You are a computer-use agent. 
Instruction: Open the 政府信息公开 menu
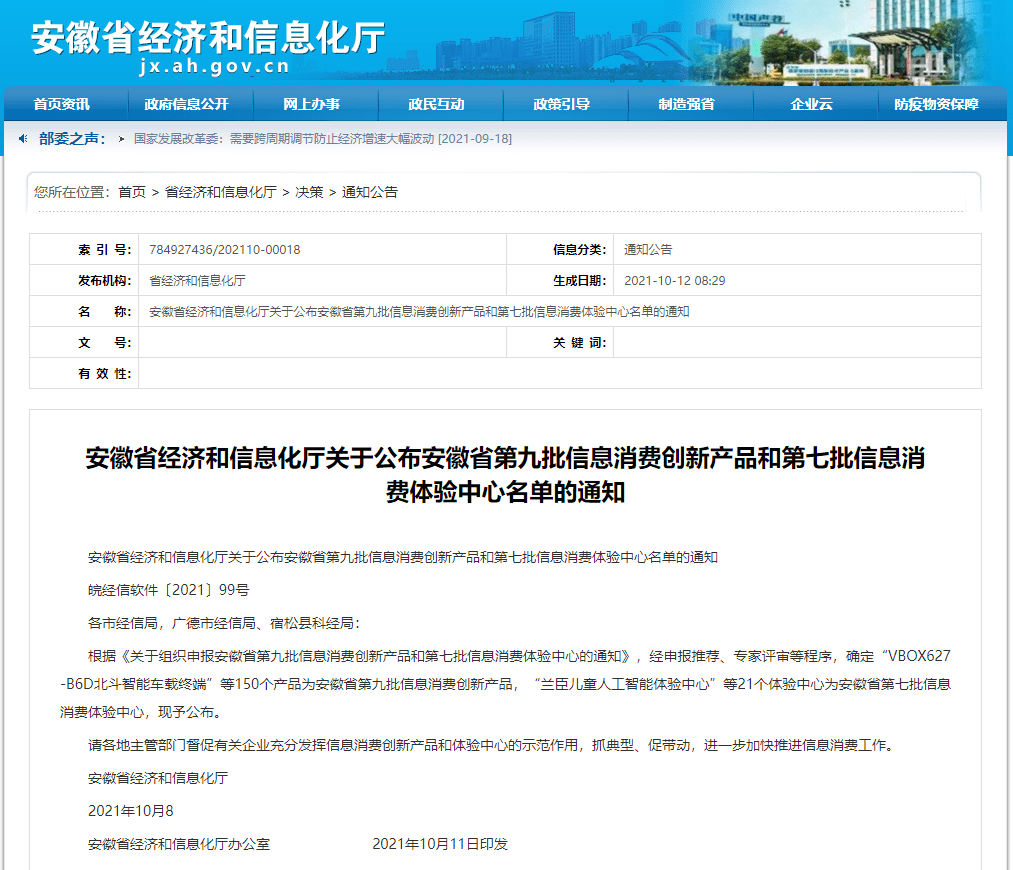pyautogui.click(x=186, y=104)
